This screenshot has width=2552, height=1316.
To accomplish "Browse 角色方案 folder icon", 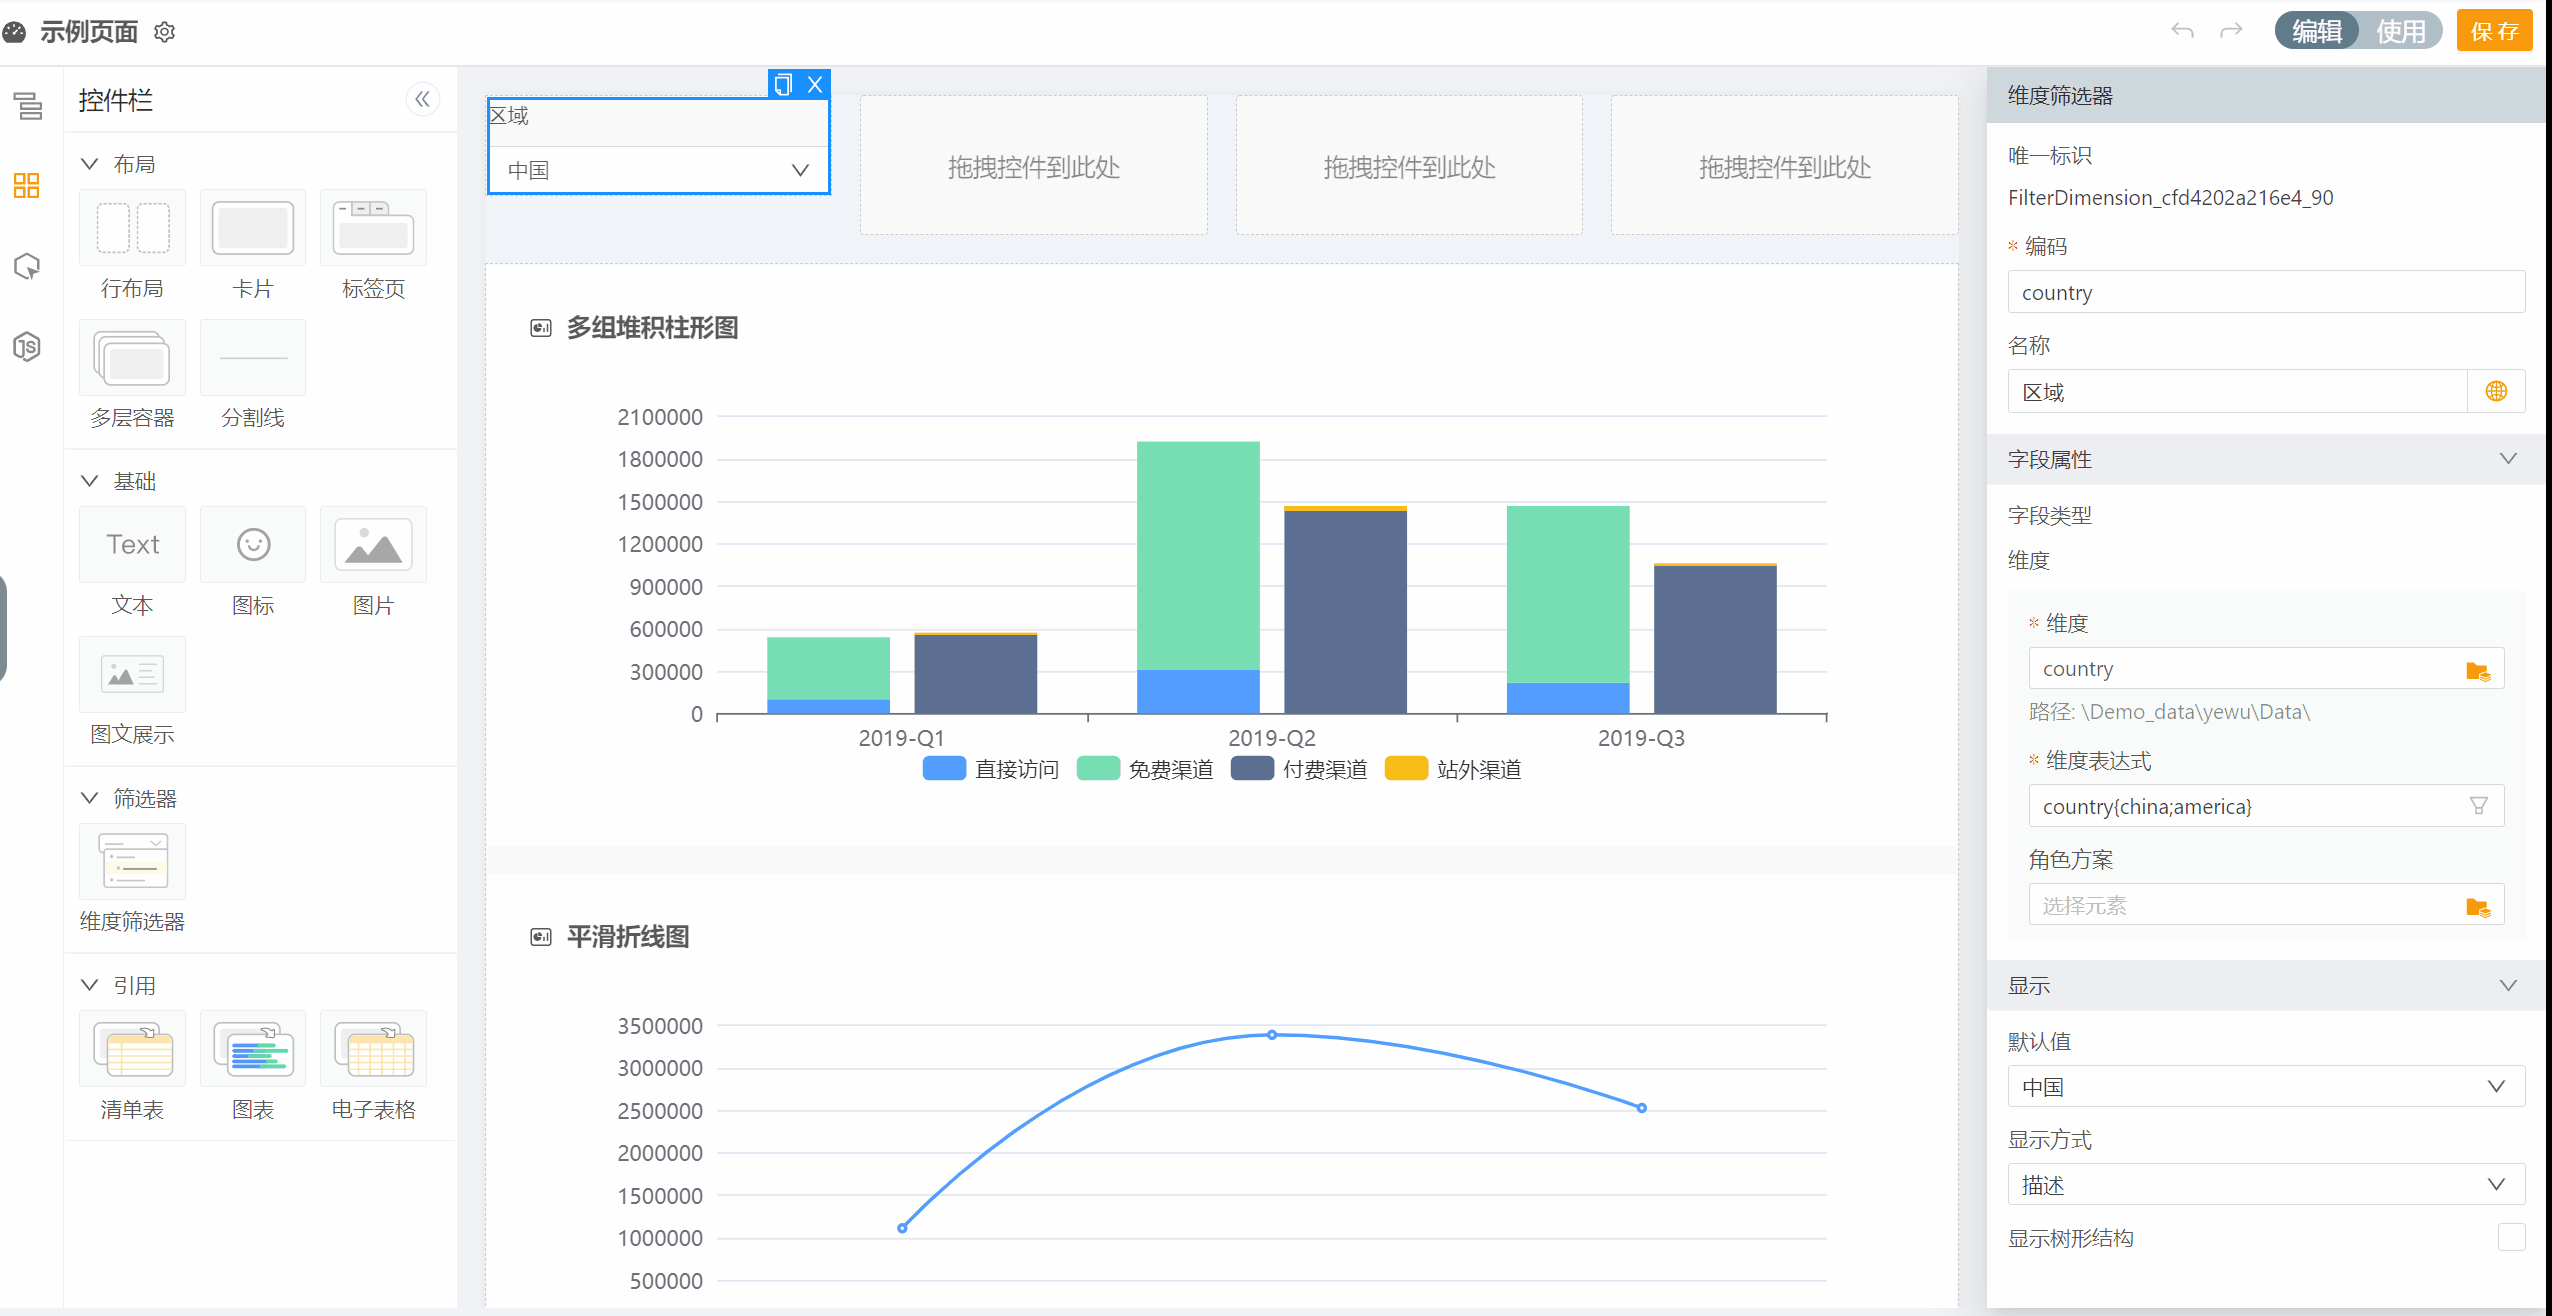I will point(2478,906).
